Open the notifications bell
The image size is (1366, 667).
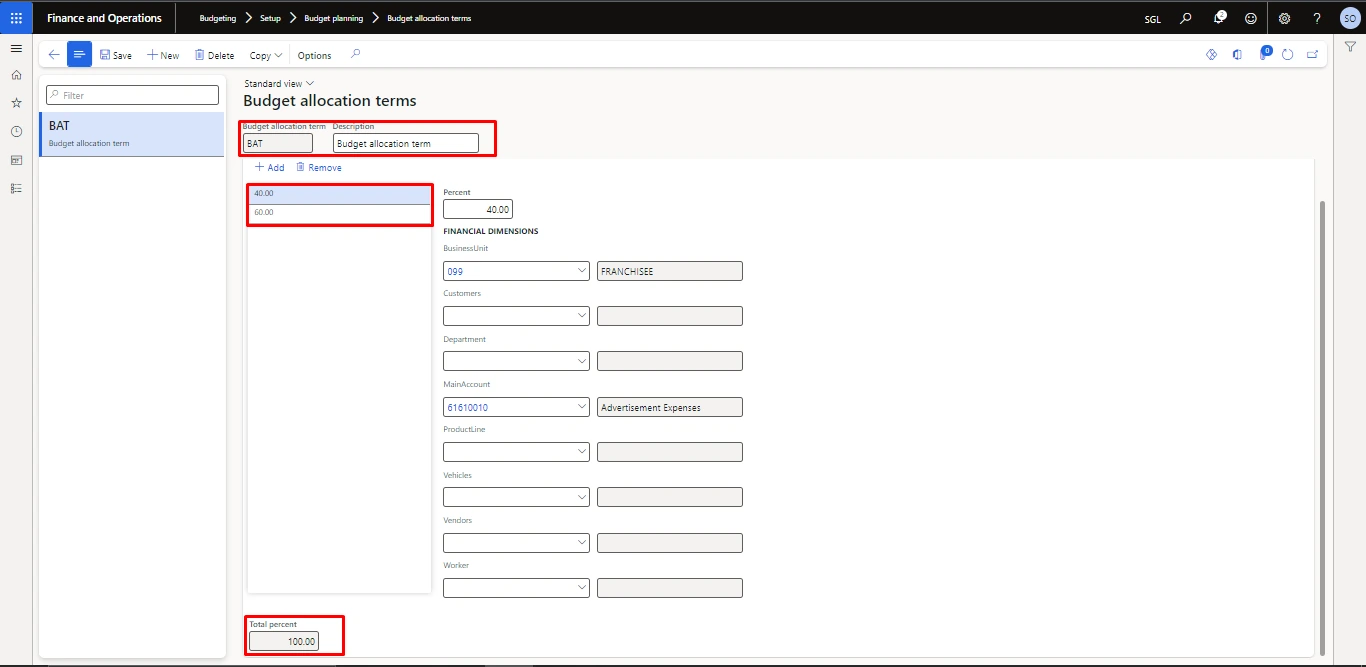click(x=1219, y=18)
